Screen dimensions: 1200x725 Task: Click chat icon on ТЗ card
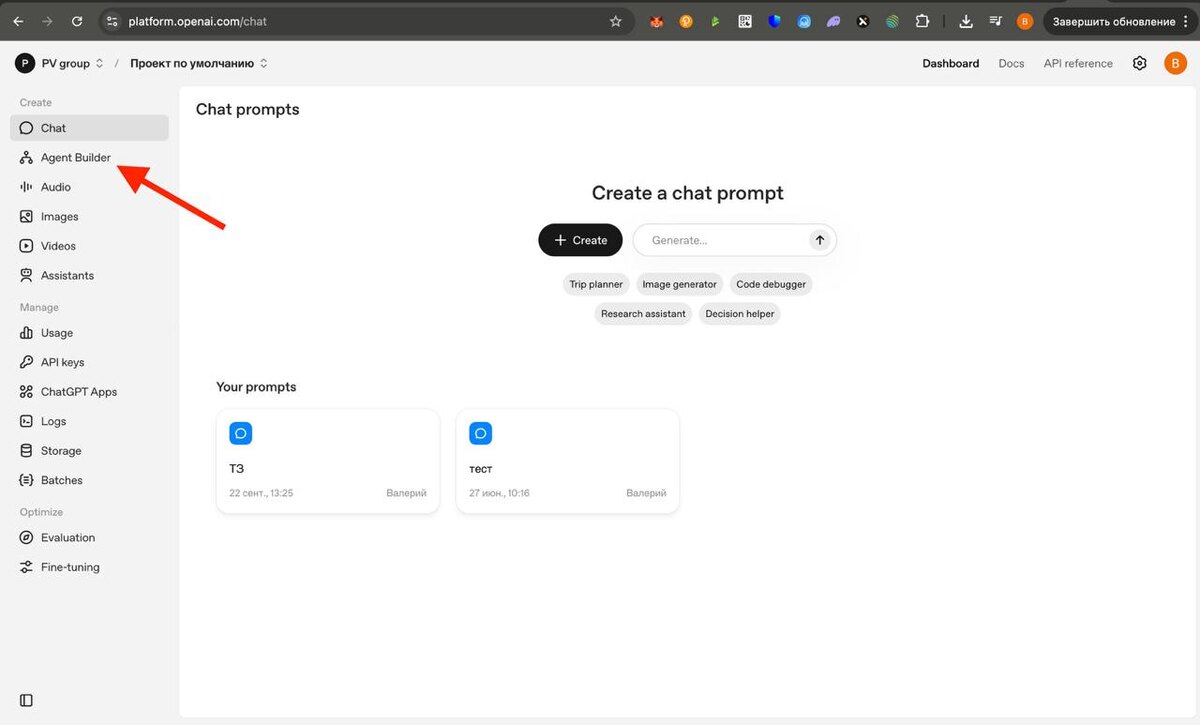(240, 433)
